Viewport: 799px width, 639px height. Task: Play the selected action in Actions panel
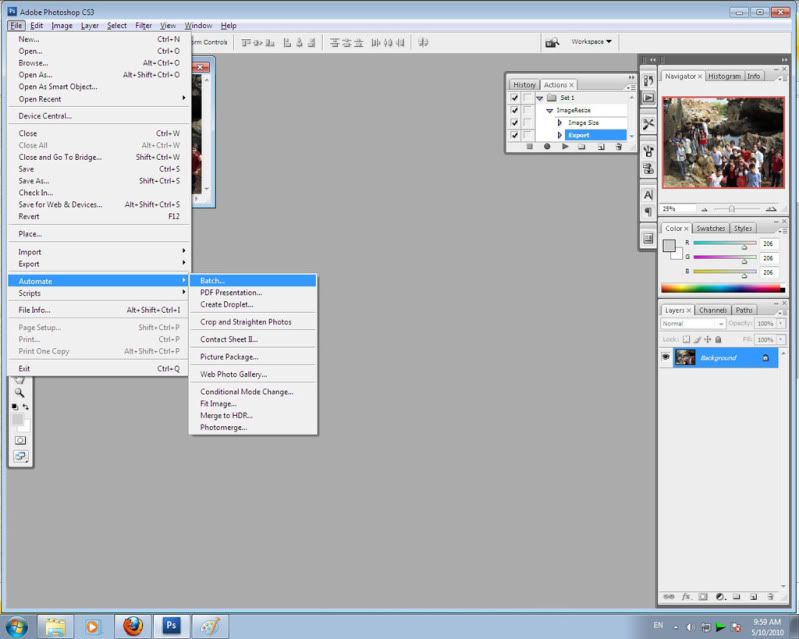click(565, 147)
